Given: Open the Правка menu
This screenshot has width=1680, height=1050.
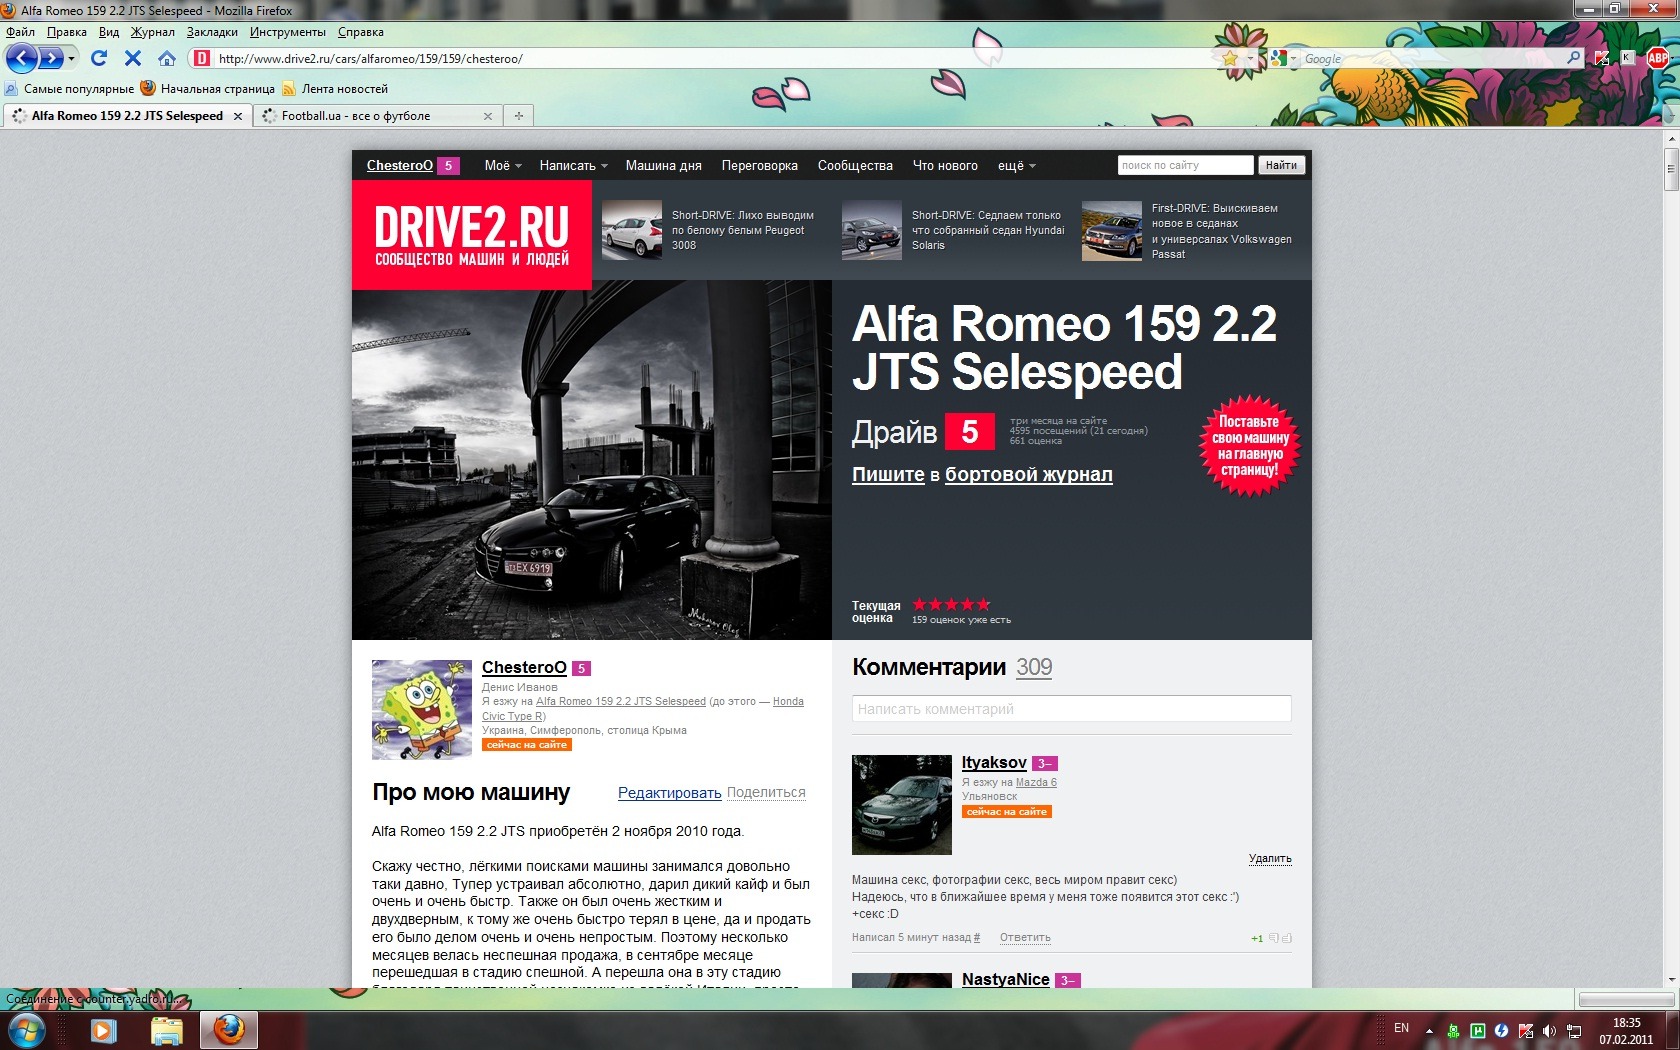Looking at the screenshot, I should [67, 32].
